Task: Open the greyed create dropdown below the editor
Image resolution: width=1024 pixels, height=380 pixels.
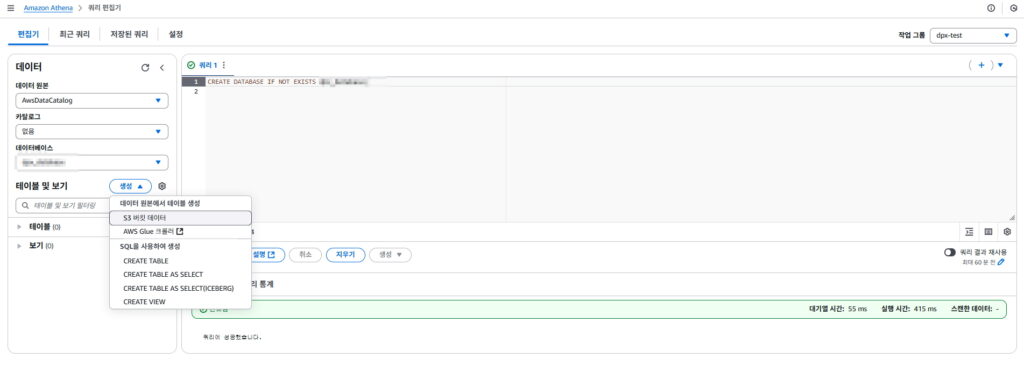Action: (390, 255)
